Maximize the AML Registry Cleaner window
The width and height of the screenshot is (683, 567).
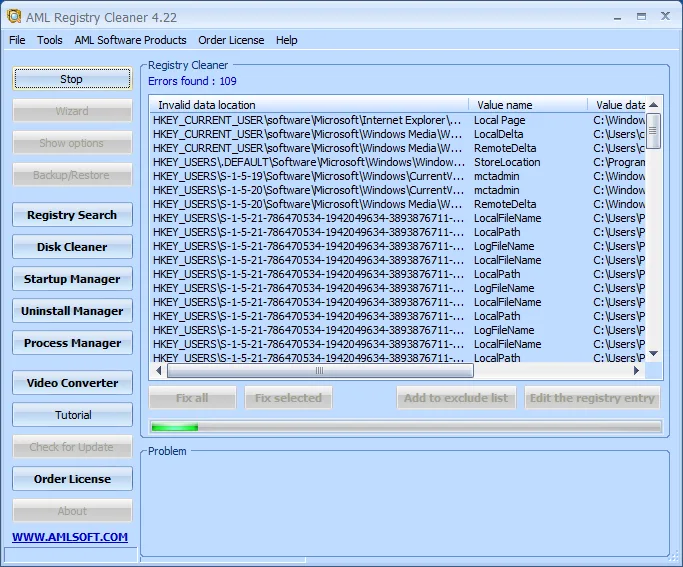(x=641, y=17)
